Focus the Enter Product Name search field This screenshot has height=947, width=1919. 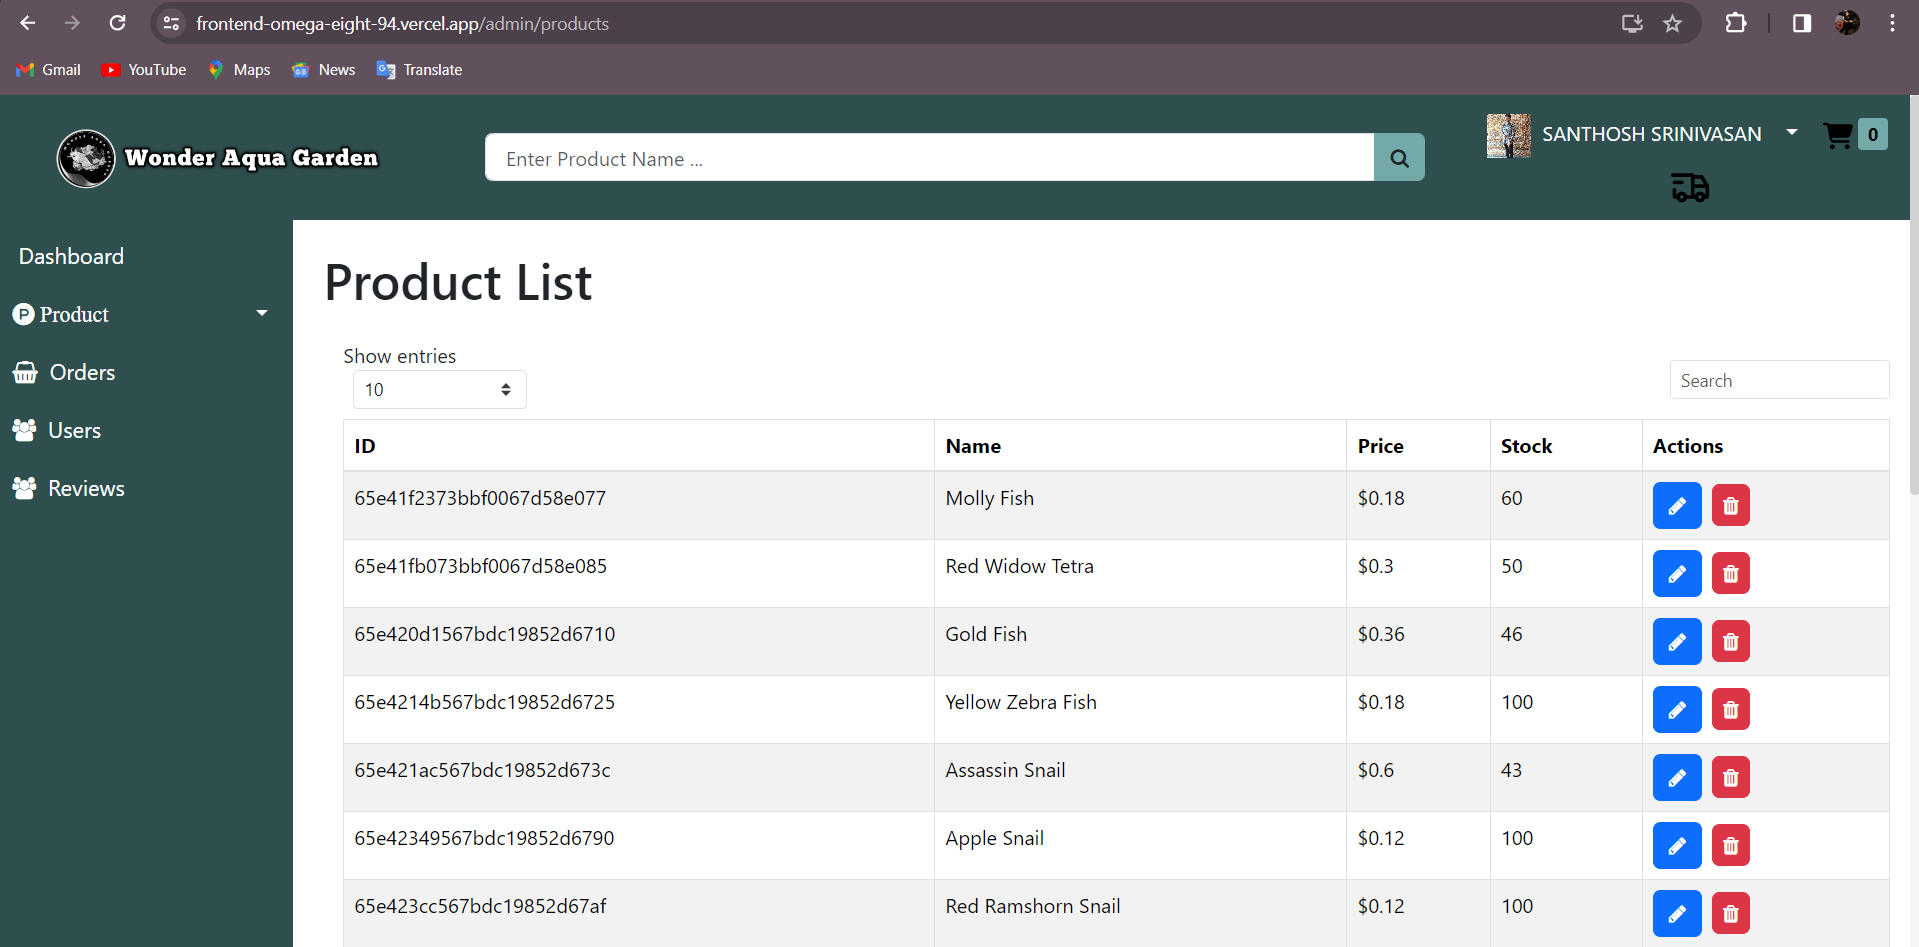[x=929, y=158]
